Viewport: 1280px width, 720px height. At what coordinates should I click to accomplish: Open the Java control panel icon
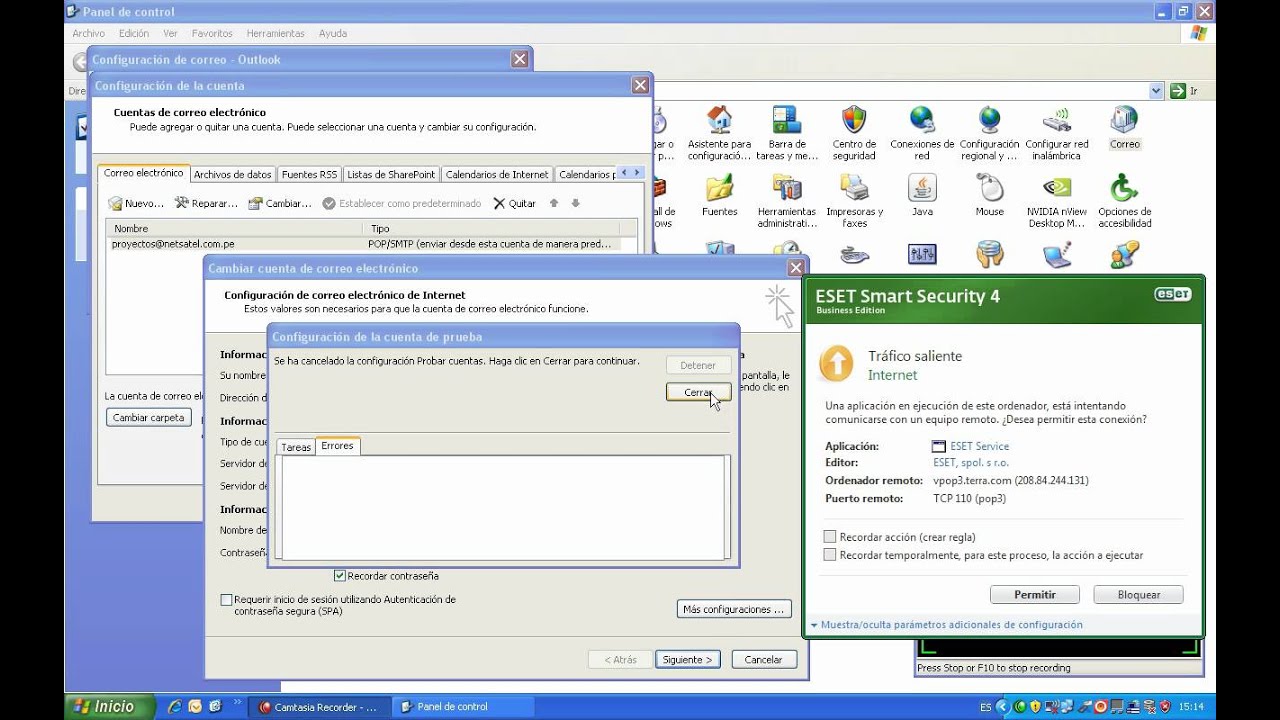point(922,195)
